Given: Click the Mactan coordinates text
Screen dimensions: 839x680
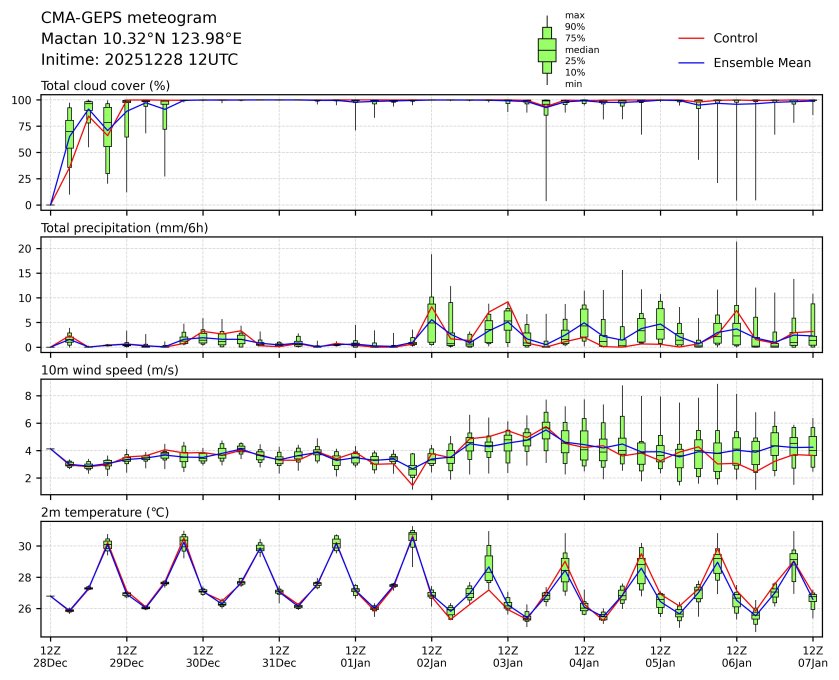Looking at the screenshot, I should [141, 38].
